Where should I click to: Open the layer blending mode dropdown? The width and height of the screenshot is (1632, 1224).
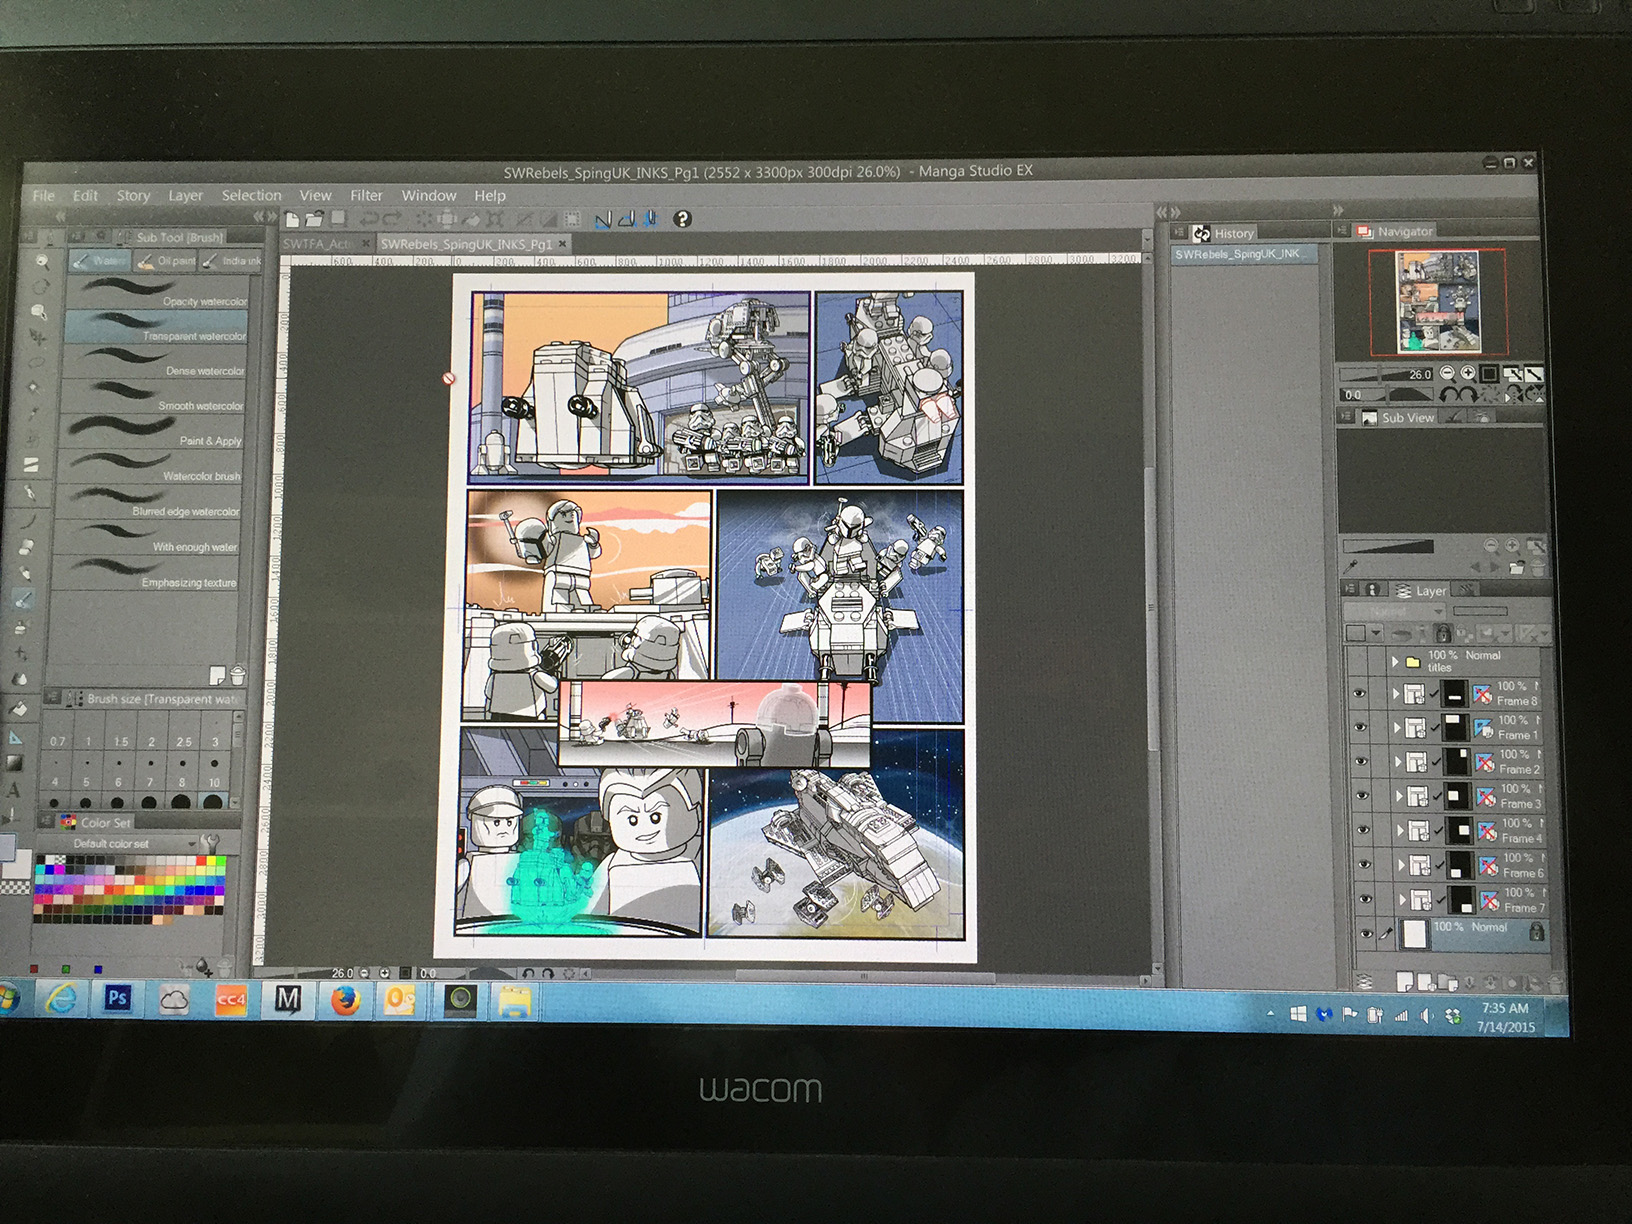pos(1395,611)
